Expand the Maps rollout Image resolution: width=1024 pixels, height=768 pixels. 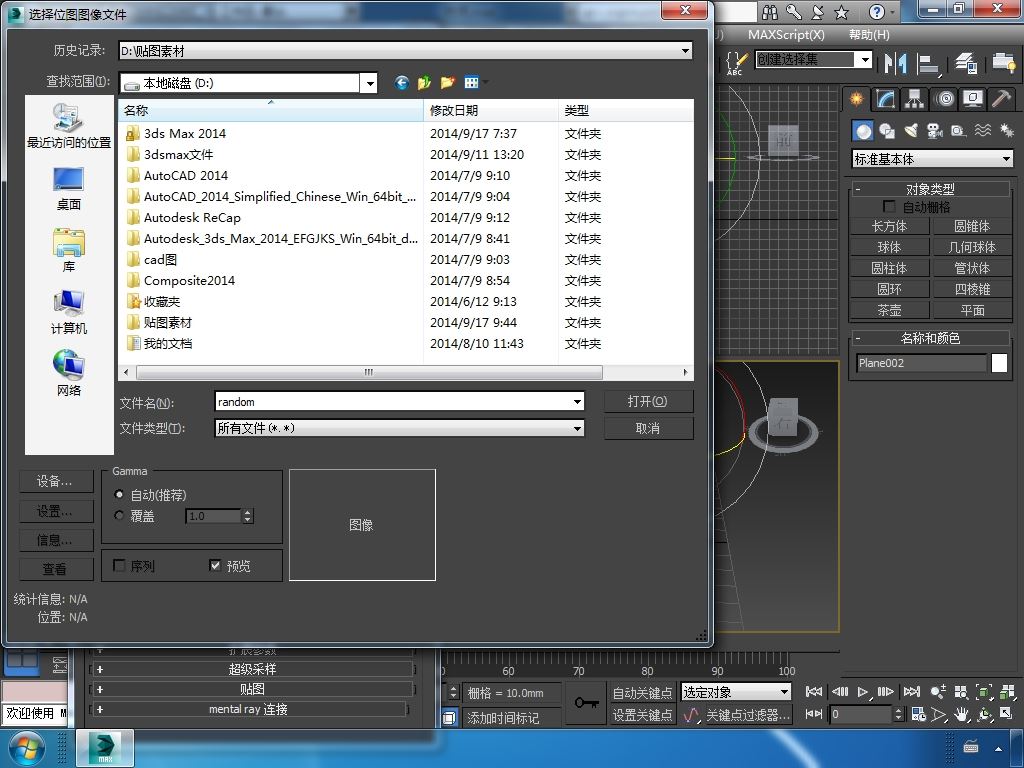coord(252,689)
